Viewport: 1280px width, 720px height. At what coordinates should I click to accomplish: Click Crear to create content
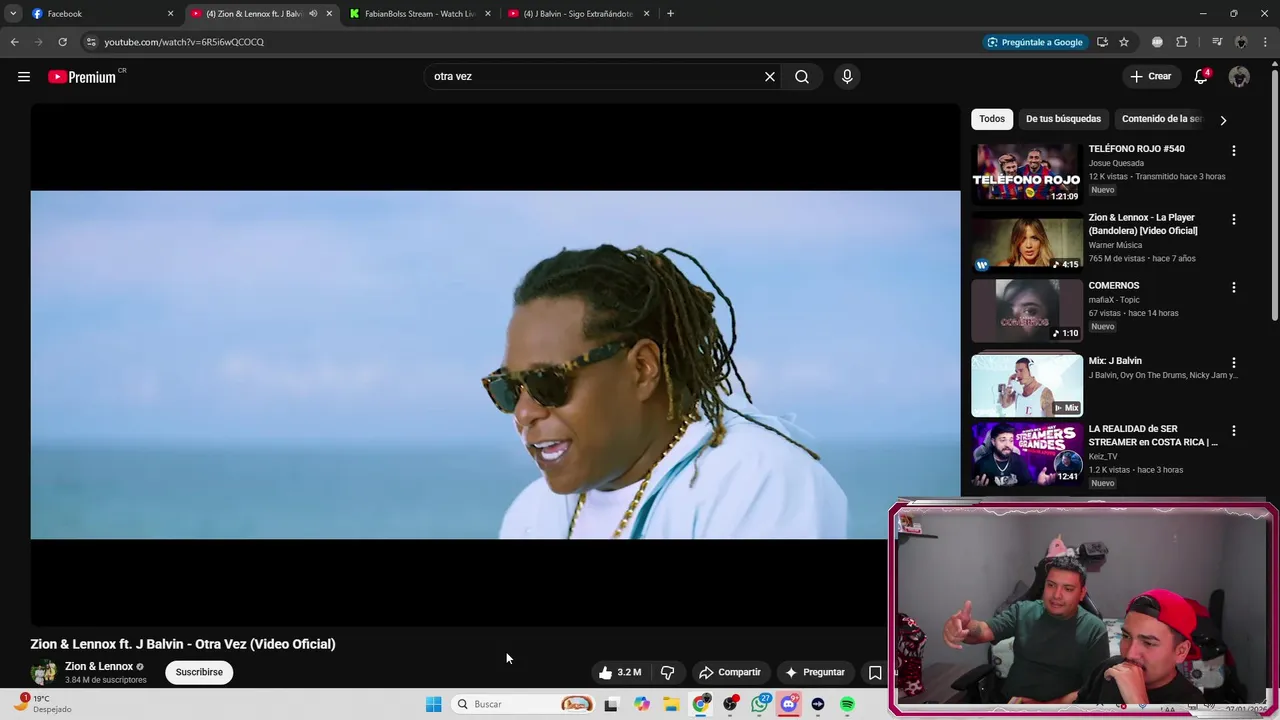click(1150, 76)
